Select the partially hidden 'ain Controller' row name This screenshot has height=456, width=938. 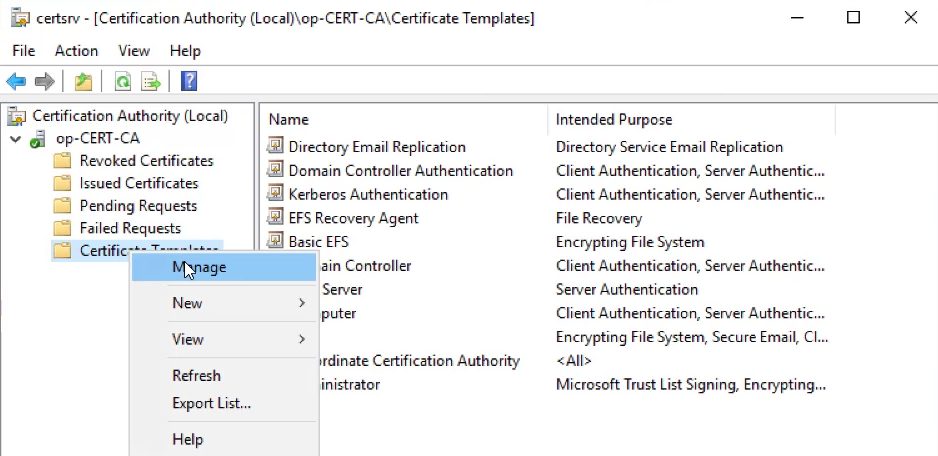[x=364, y=266]
